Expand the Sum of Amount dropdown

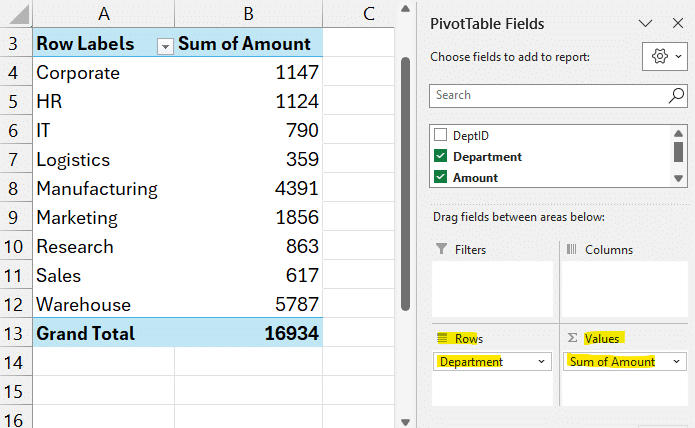pyautogui.click(x=670, y=362)
